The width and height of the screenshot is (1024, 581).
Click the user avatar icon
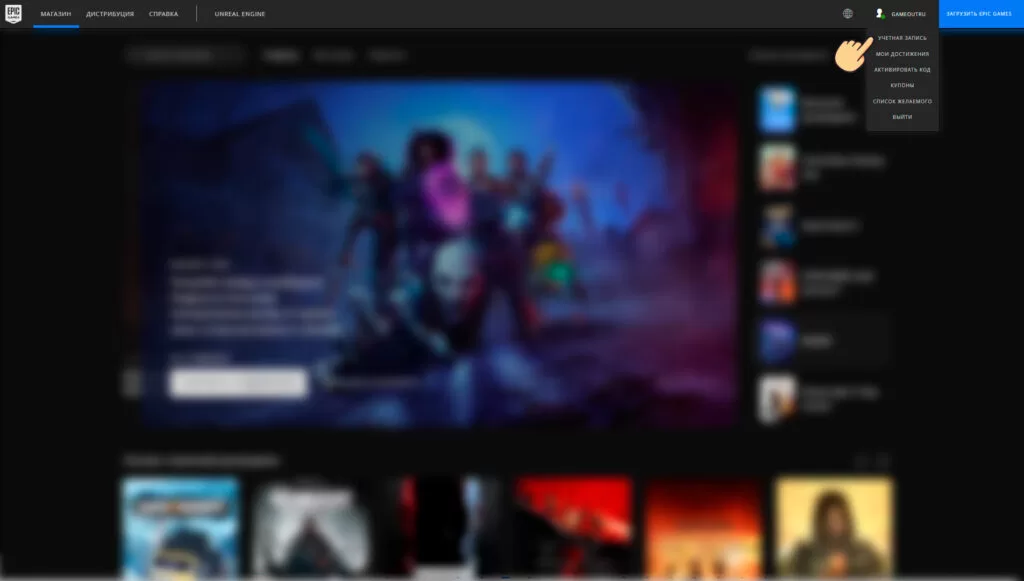tap(880, 14)
